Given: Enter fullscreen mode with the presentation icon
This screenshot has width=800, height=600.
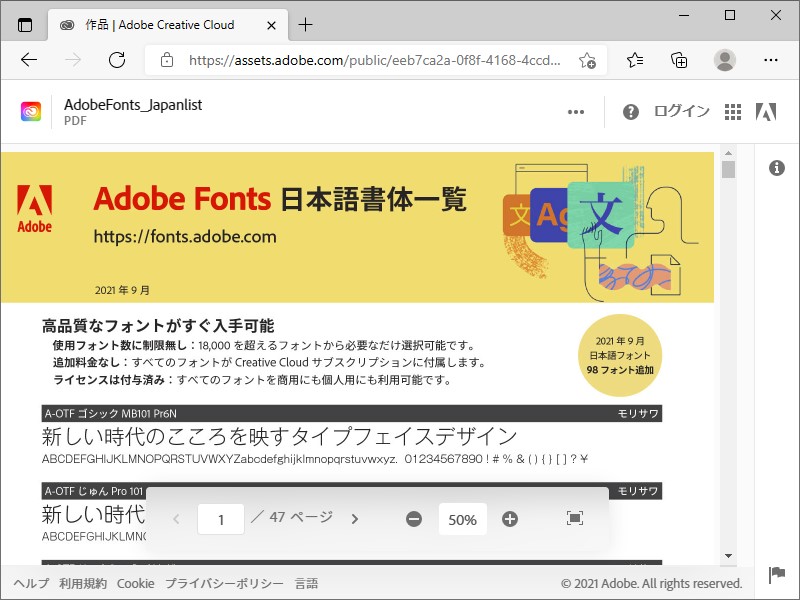Looking at the screenshot, I should pyautogui.click(x=573, y=519).
